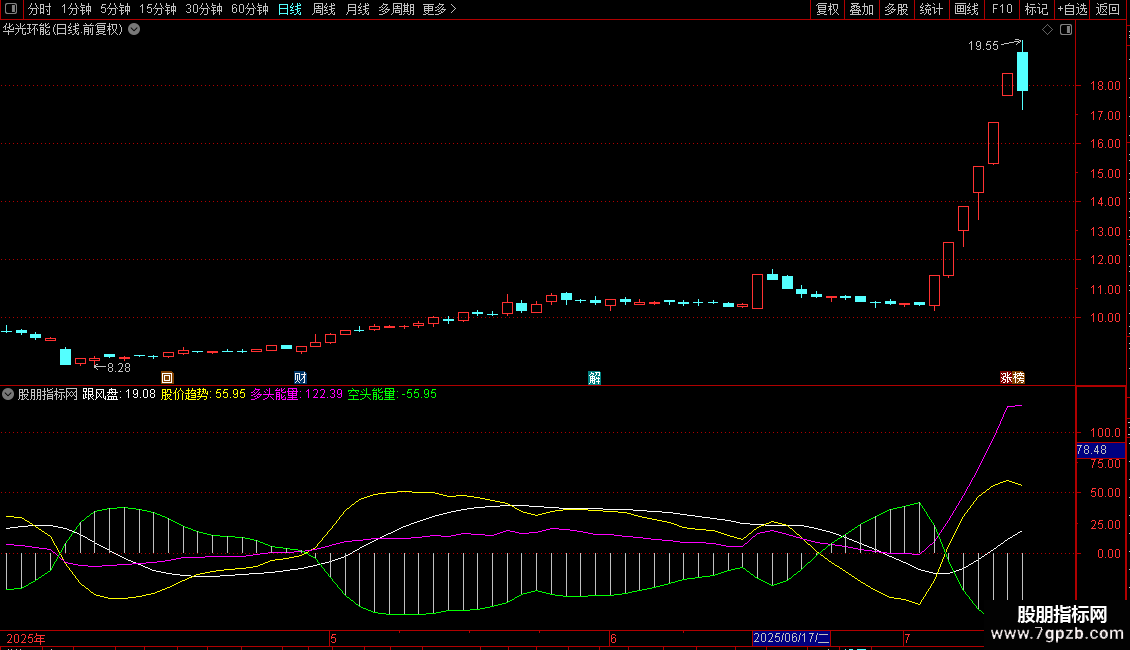
Task: Select the 60分钟 period tab
Action: coord(249,9)
